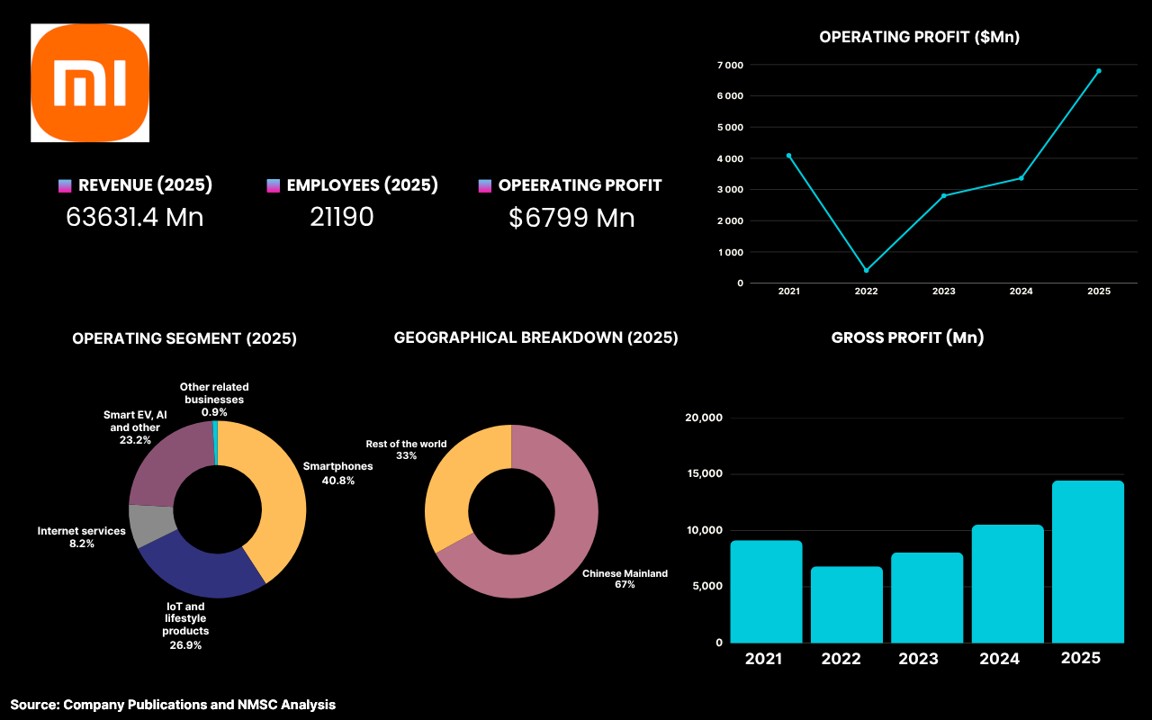Image resolution: width=1152 pixels, height=720 pixels.
Task: Click the 2022 gross profit bar
Action: point(847,605)
